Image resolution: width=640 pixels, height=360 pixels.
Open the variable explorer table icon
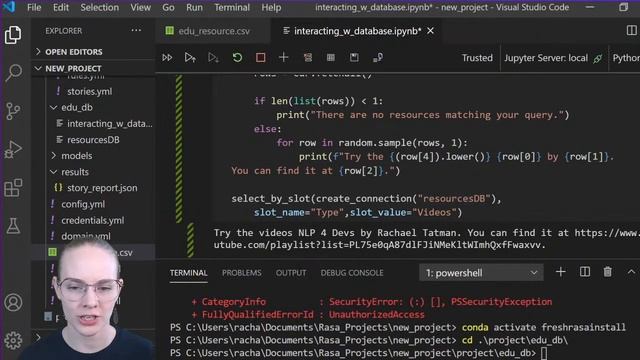(331, 58)
